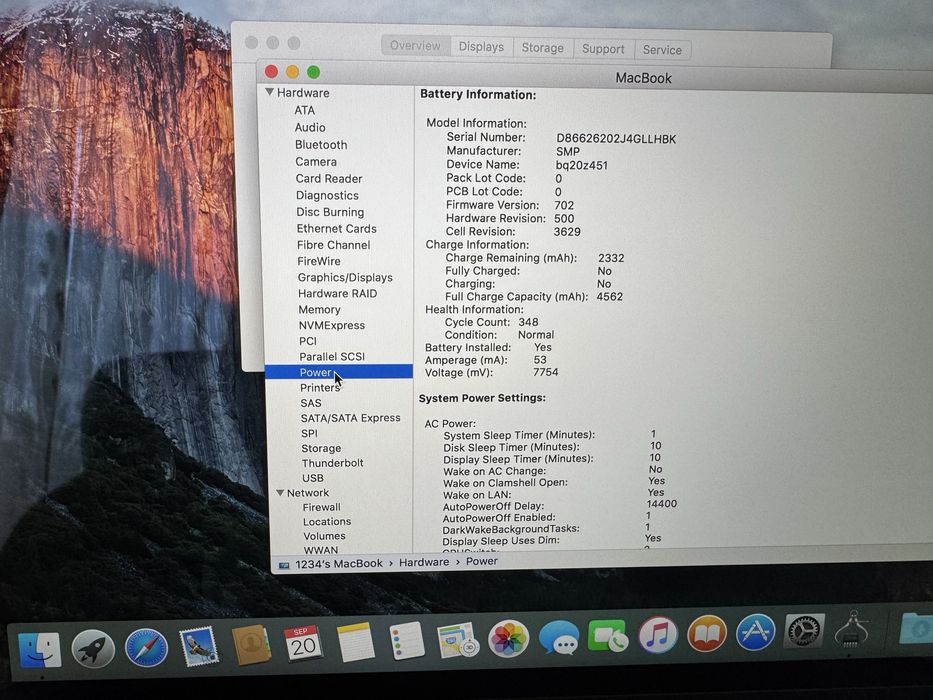Image resolution: width=933 pixels, height=700 pixels.
Task: Click Power in bottom path bar
Action: 482,561
